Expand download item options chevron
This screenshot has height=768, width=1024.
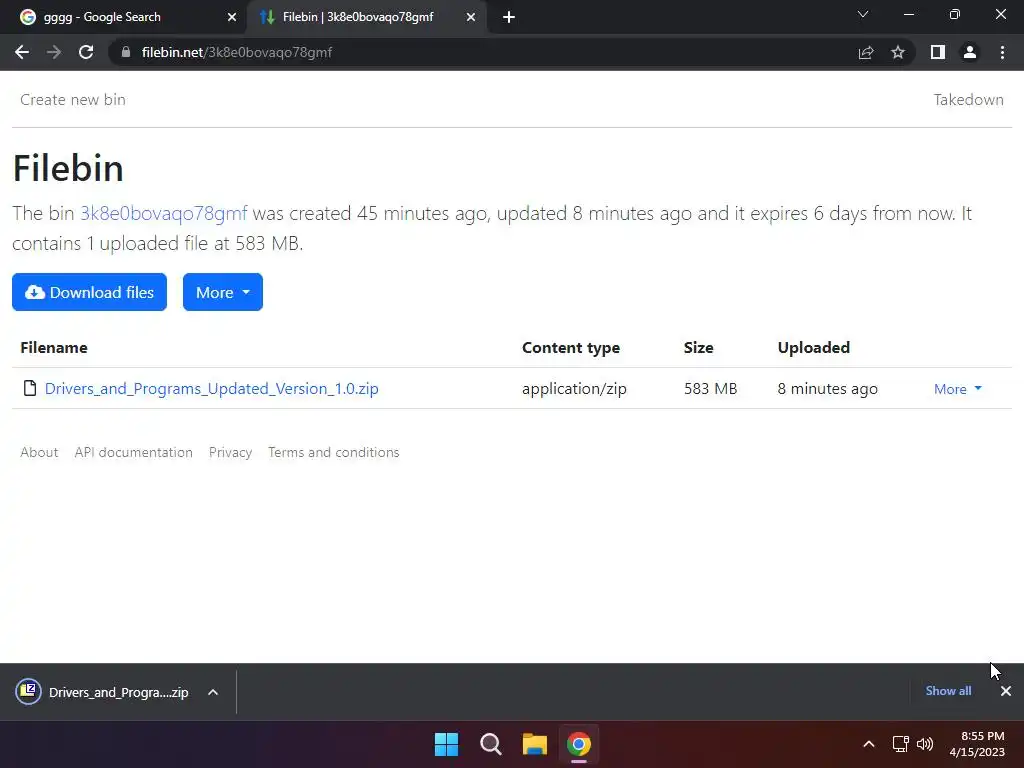point(213,692)
